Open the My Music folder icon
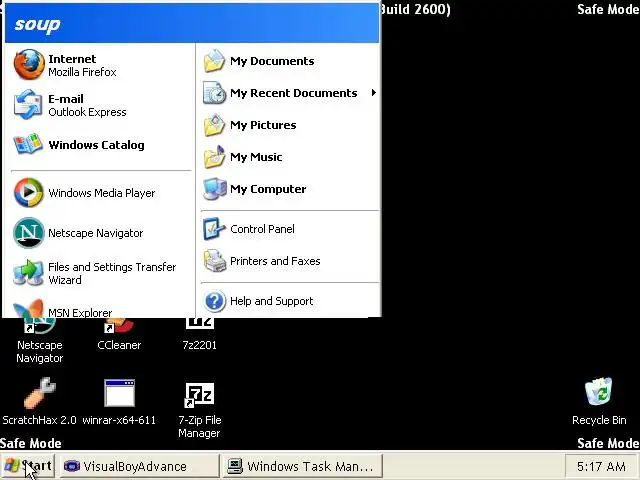Viewport: 640px width, 480px height. [x=214, y=157]
